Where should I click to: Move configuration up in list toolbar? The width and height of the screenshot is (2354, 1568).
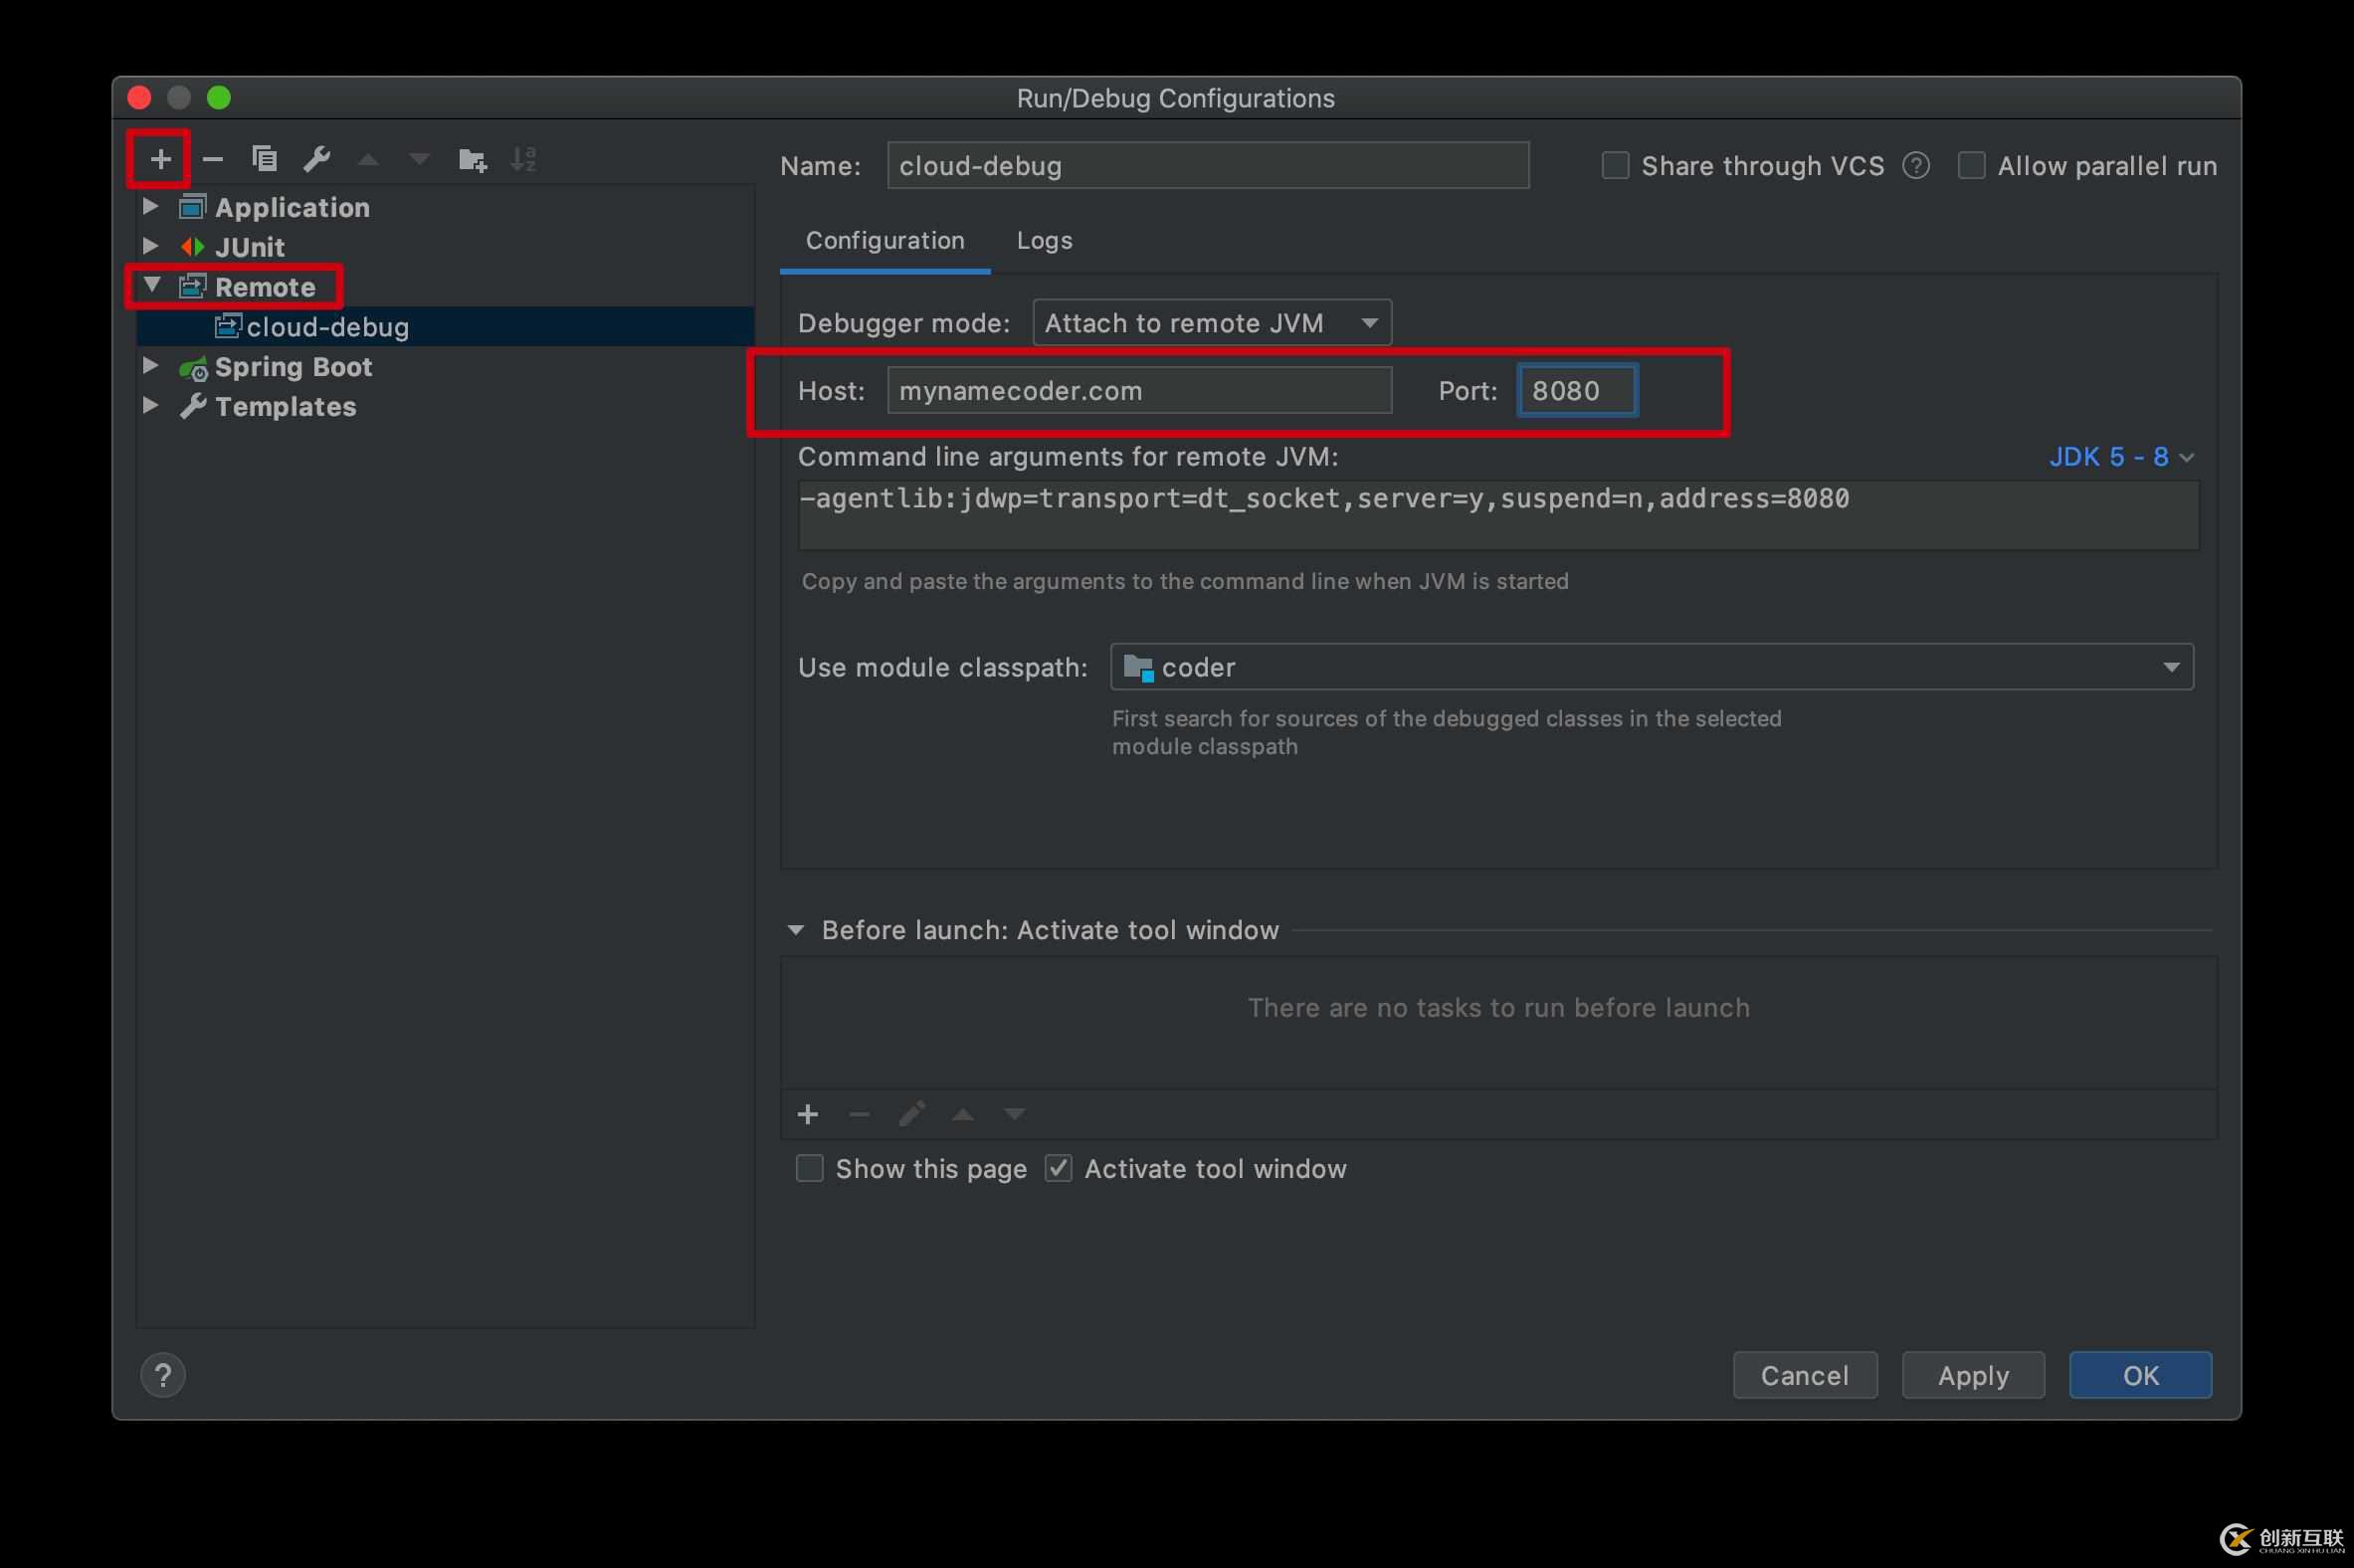[x=368, y=159]
